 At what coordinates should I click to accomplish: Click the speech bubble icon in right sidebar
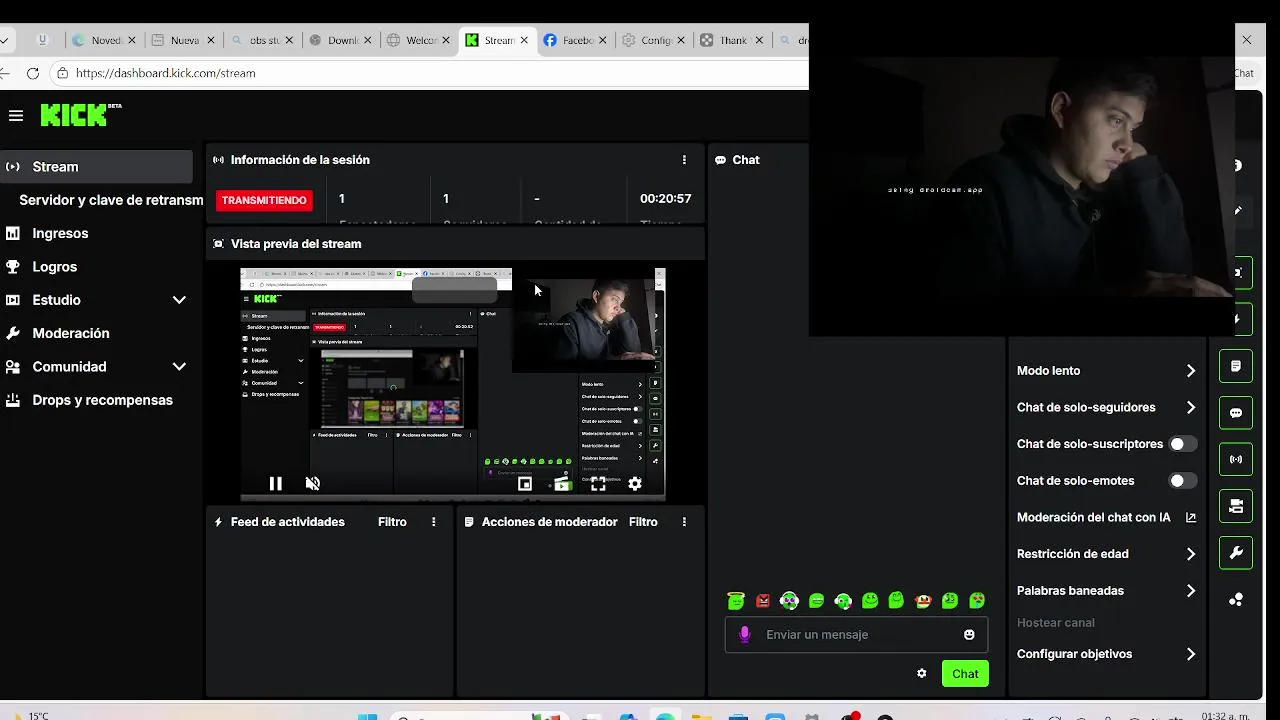tap(1236, 413)
